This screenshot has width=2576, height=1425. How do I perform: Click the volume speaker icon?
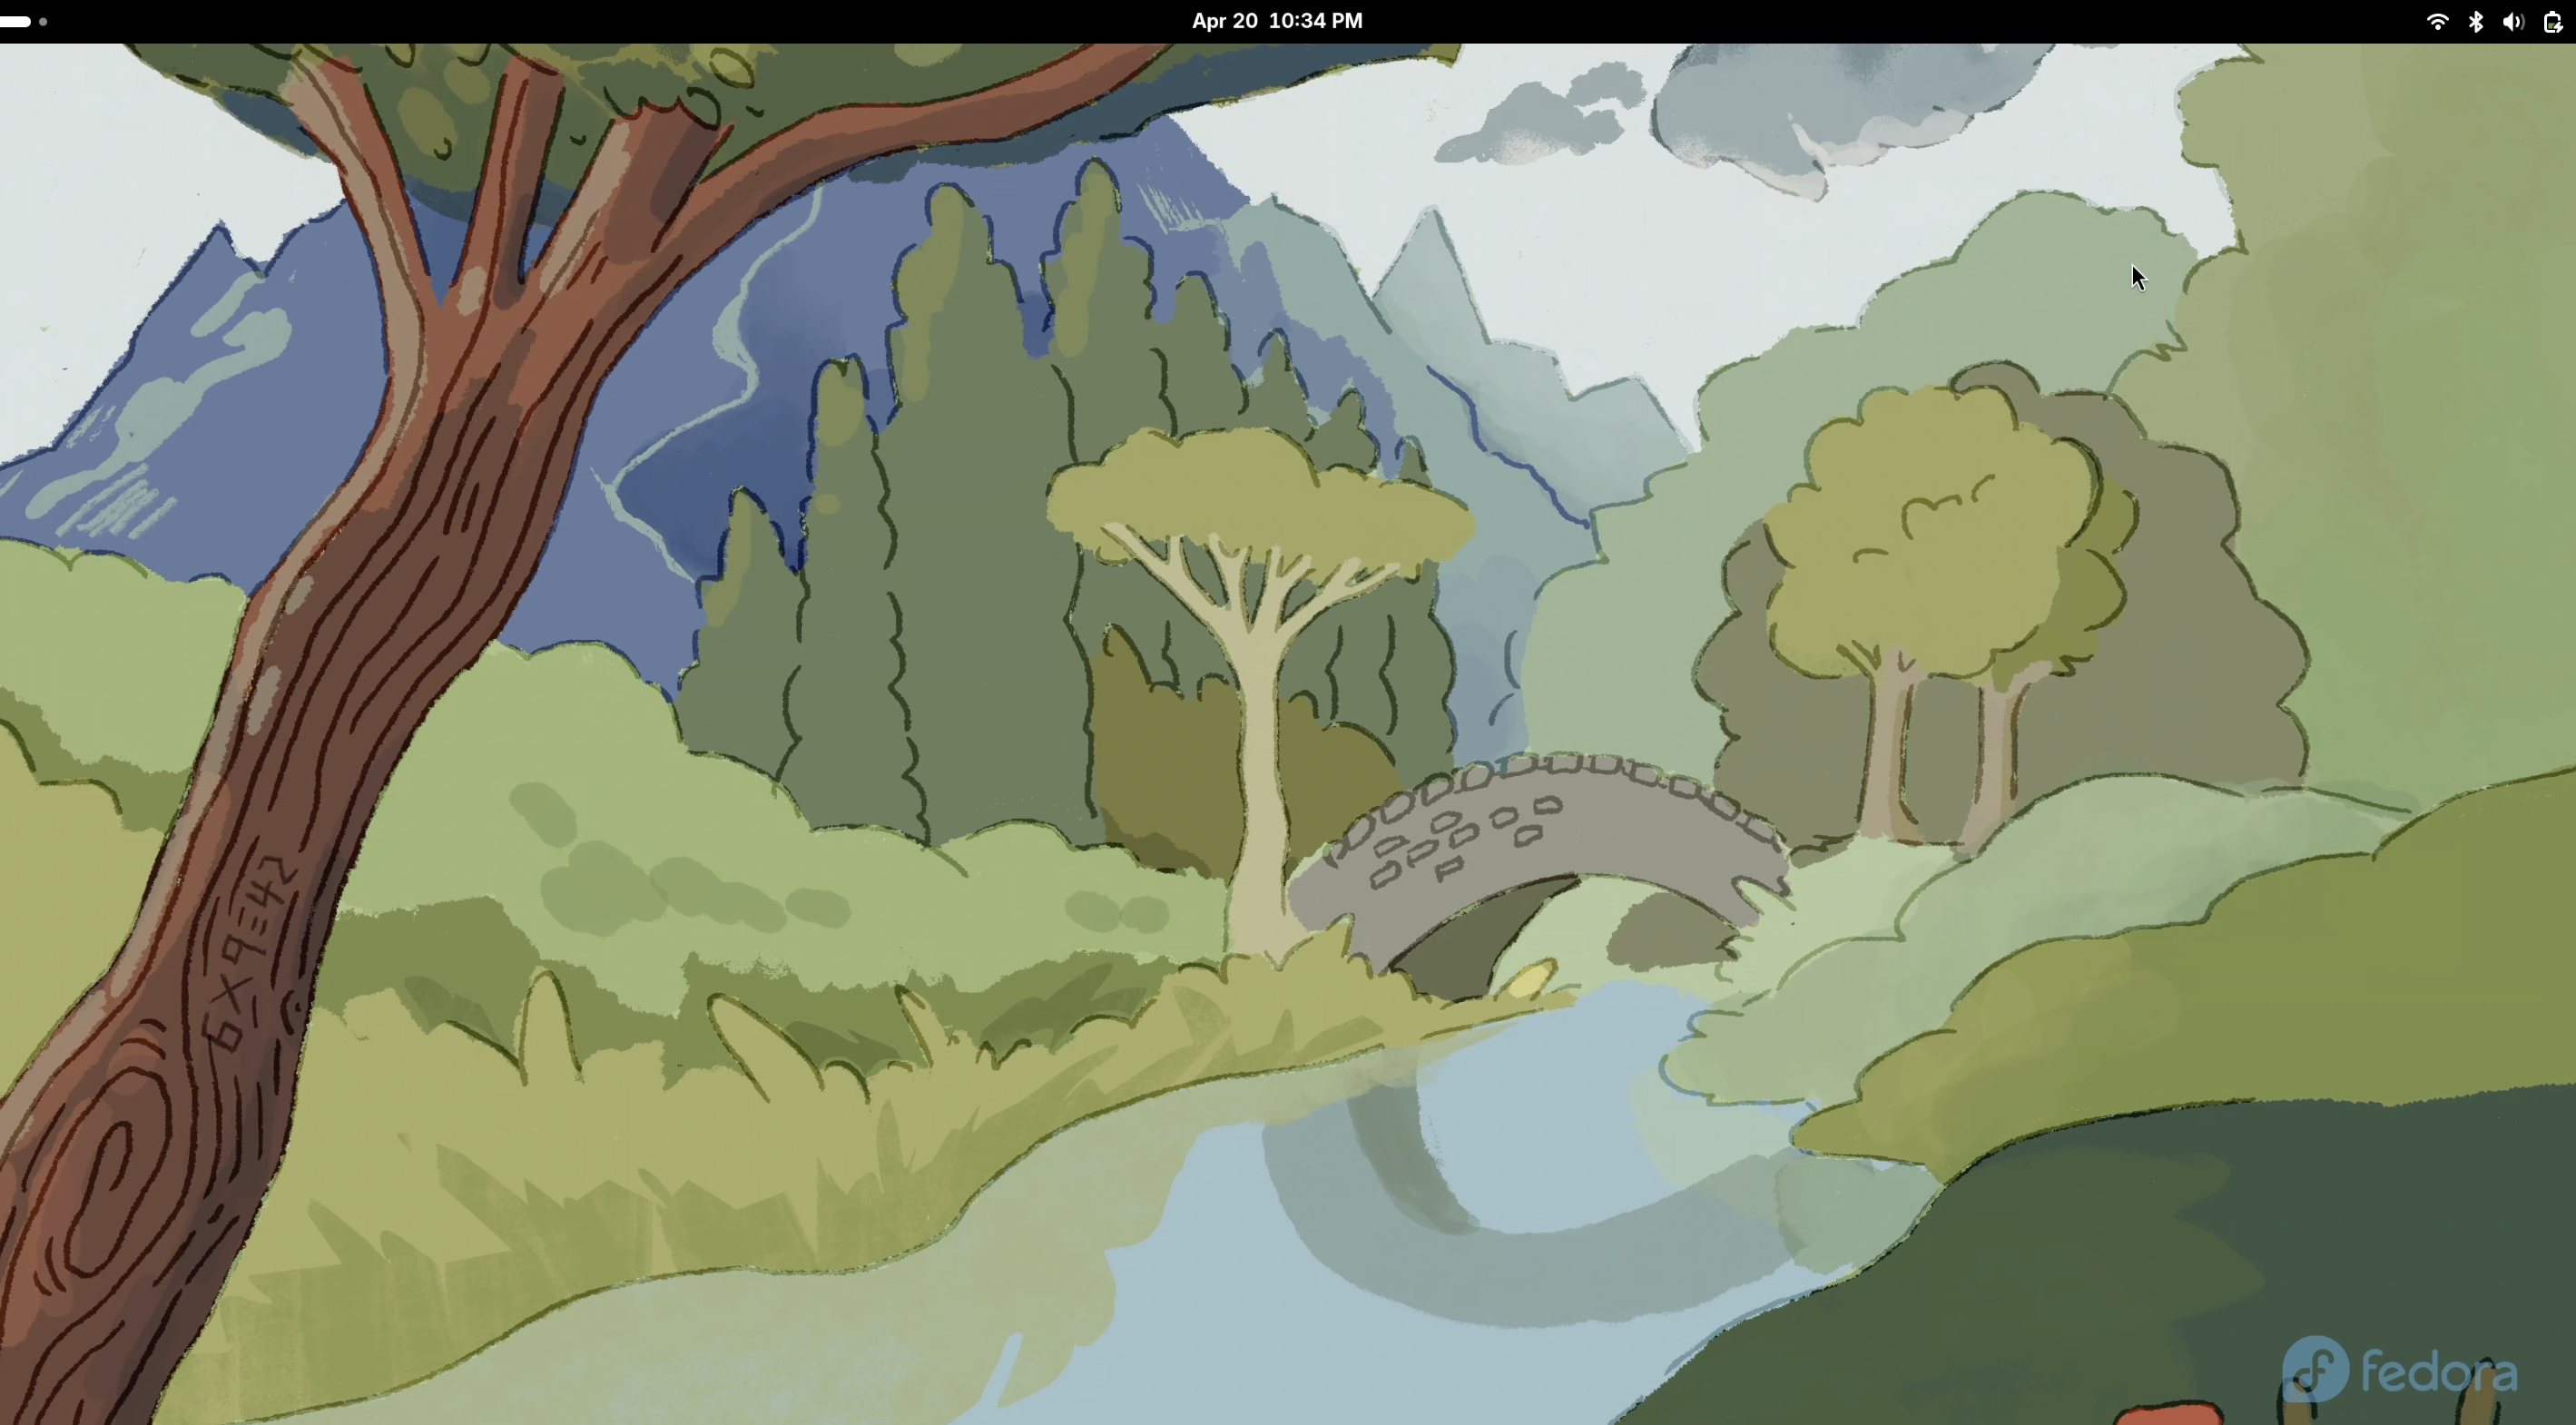(x=2513, y=21)
